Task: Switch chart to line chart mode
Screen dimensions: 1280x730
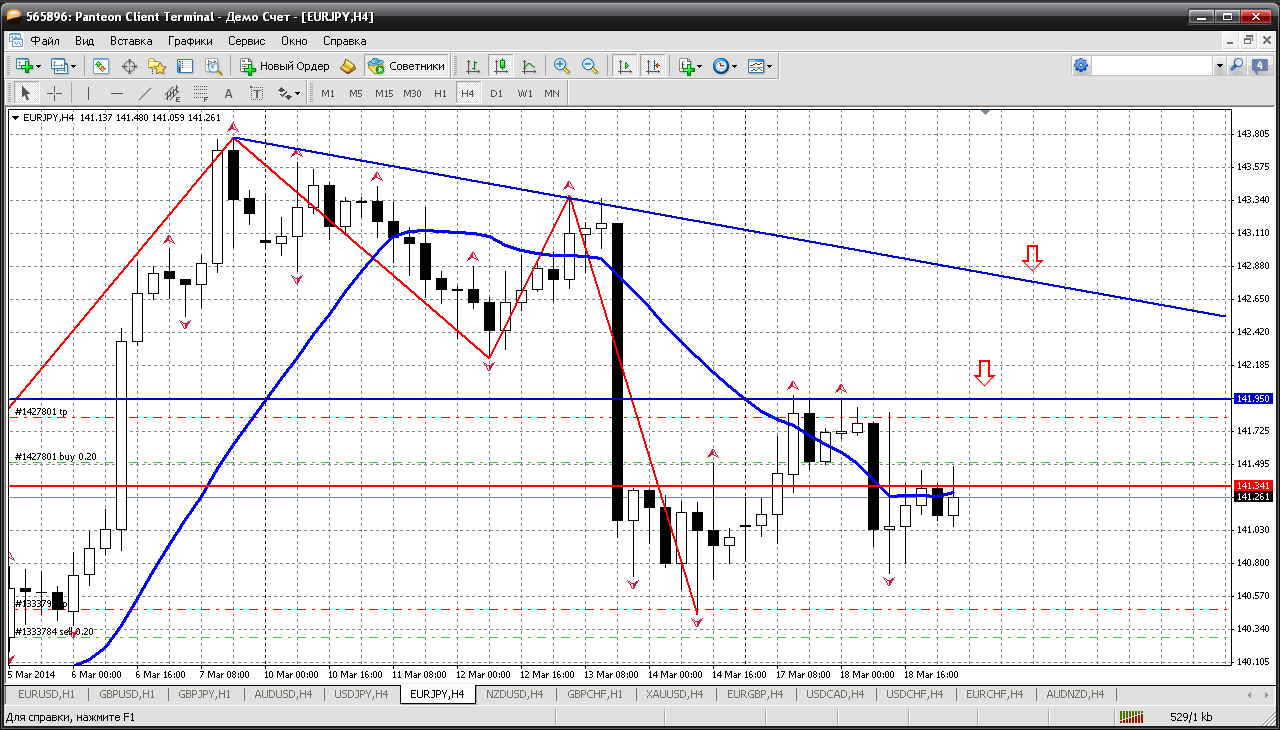Action: click(529, 66)
